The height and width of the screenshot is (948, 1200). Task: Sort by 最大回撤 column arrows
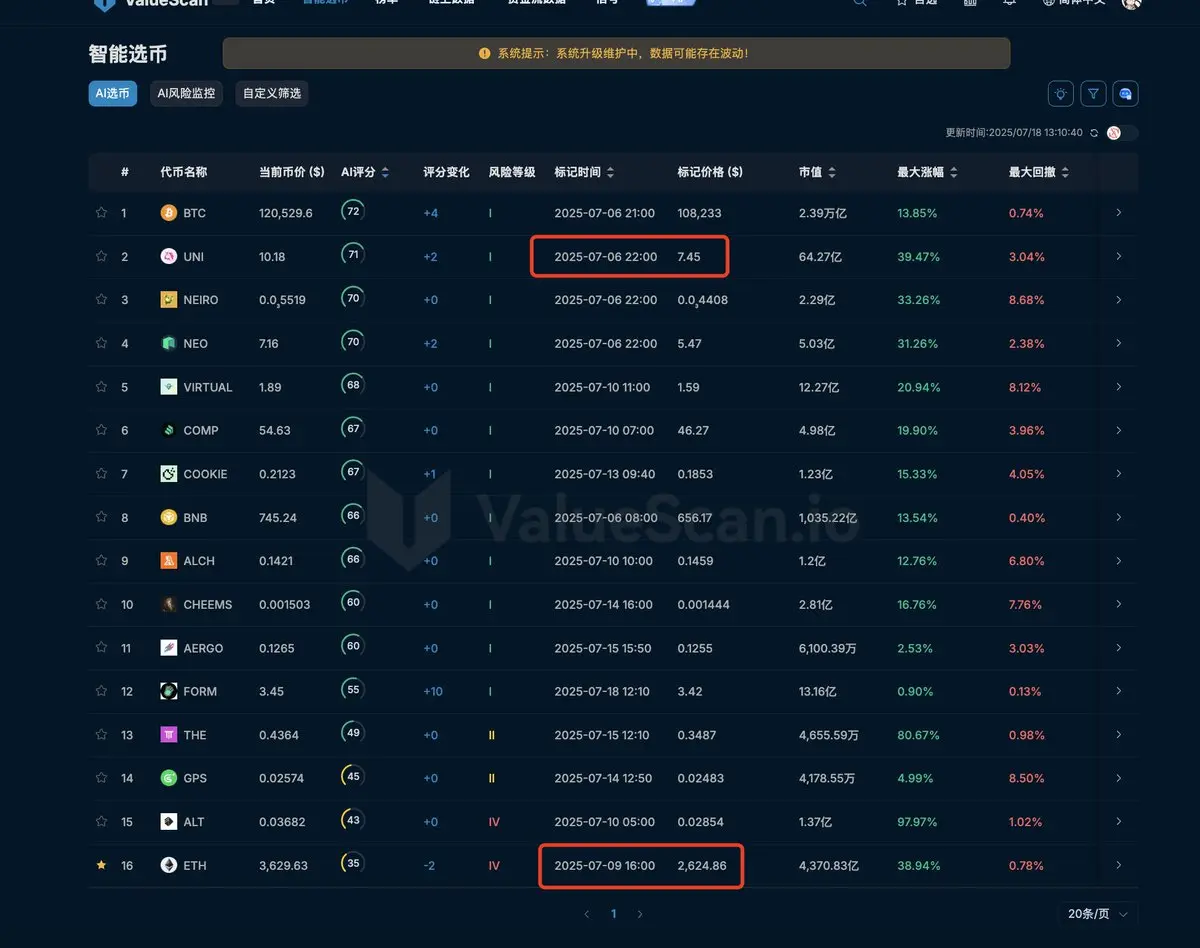pos(1065,172)
